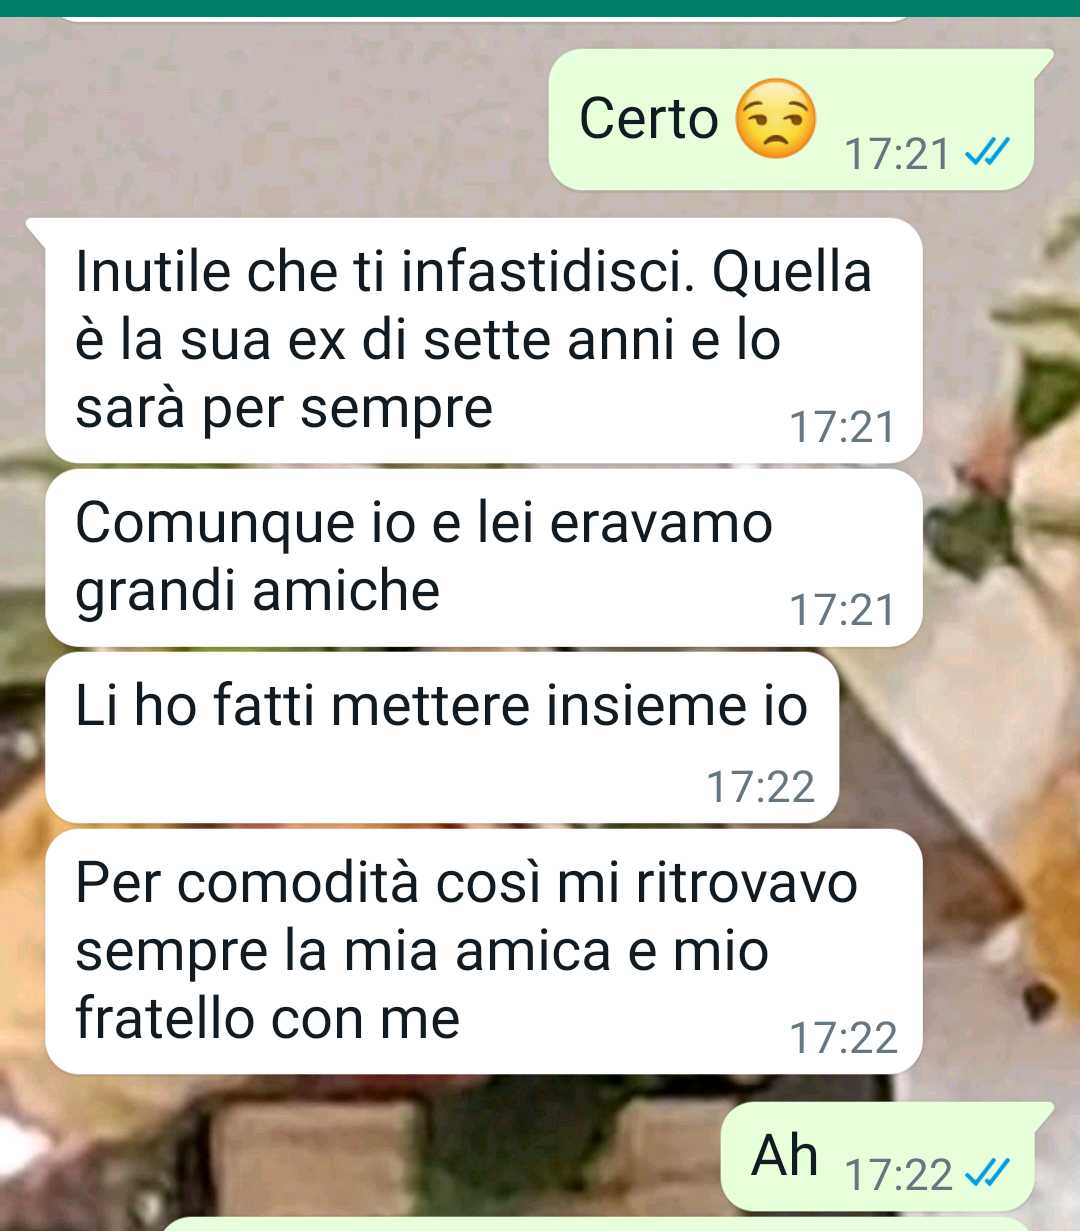Viewport: 1080px width, 1231px height.
Task: Select the 'Comunque io e lei eravamo' message
Action: coord(483,558)
